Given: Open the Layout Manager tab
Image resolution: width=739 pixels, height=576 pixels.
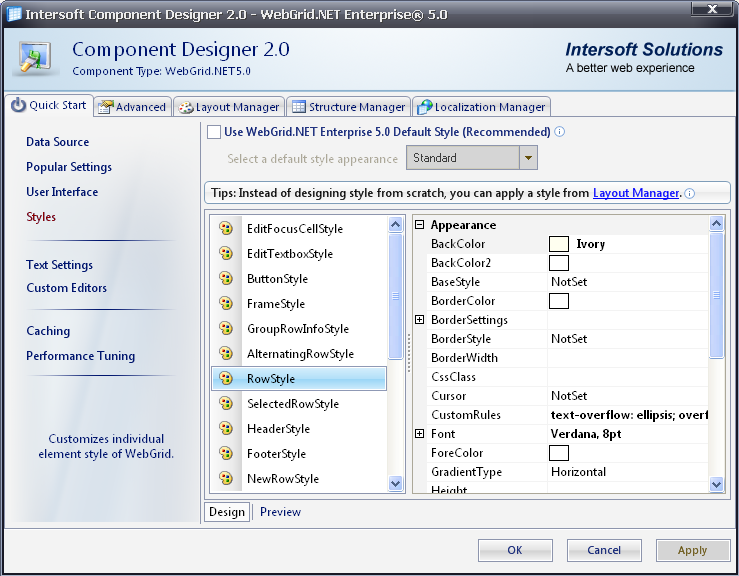Looking at the screenshot, I should point(229,107).
